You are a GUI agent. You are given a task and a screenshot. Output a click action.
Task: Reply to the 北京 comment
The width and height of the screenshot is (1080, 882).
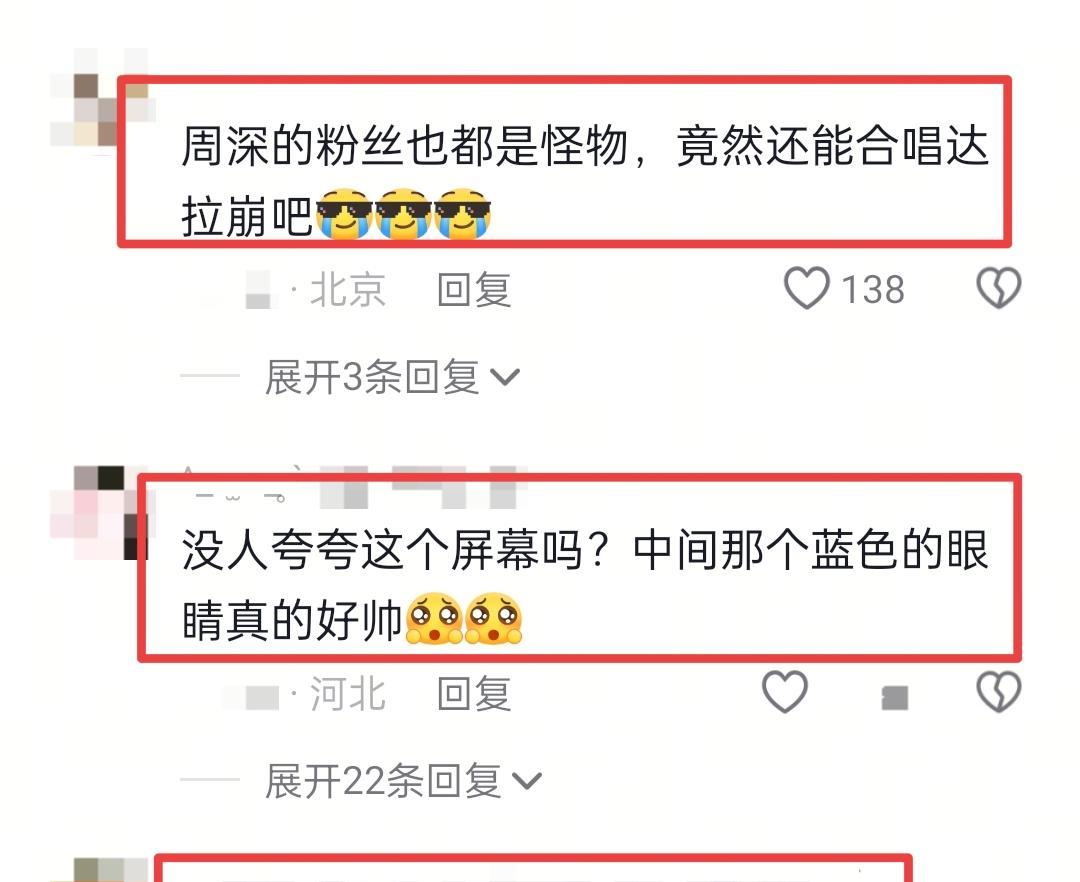474,289
